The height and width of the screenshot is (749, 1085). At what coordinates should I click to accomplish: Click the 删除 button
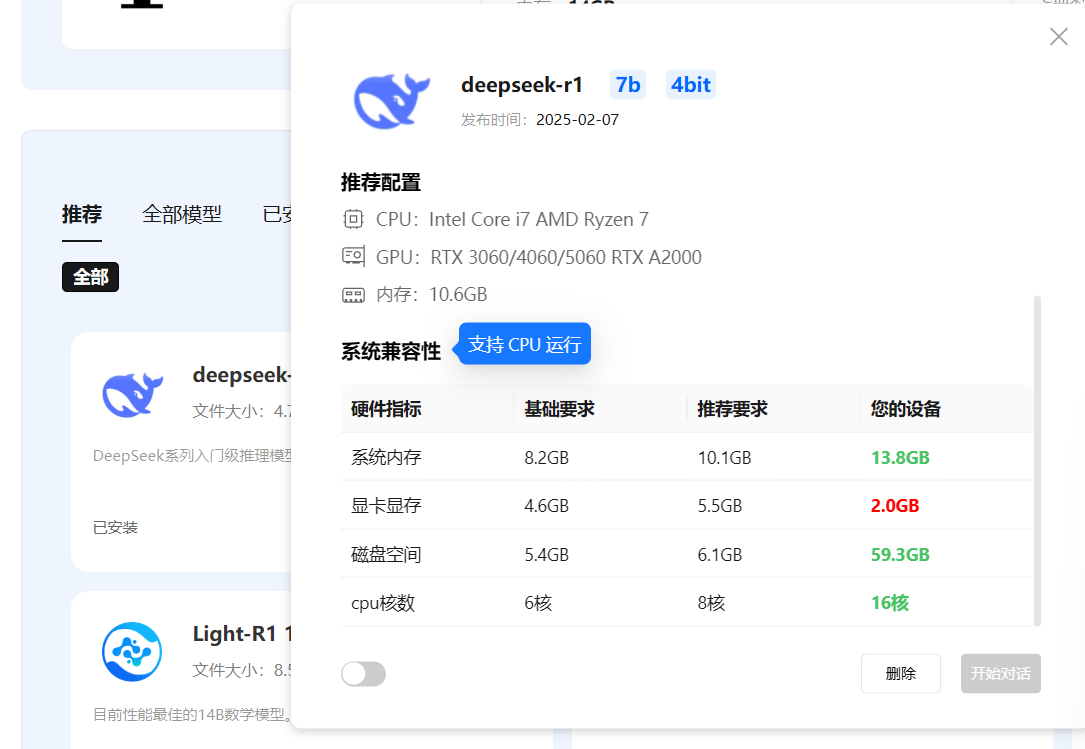900,673
